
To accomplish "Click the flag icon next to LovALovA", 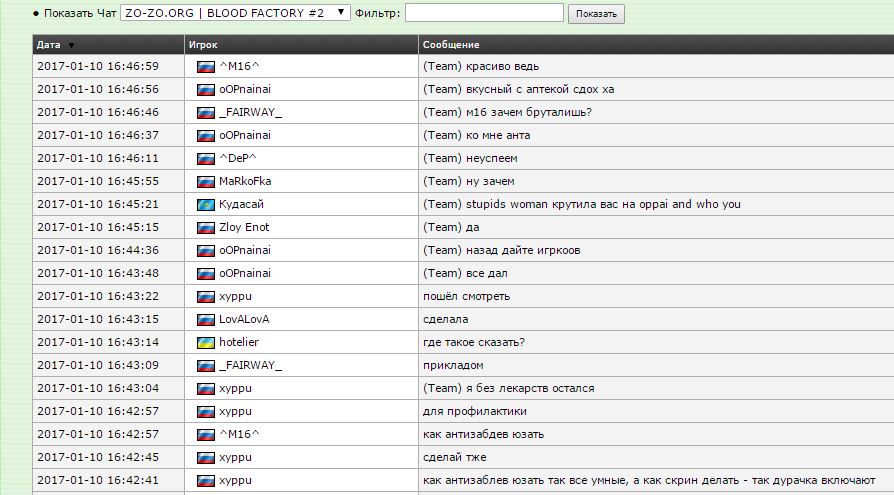I will pos(206,319).
